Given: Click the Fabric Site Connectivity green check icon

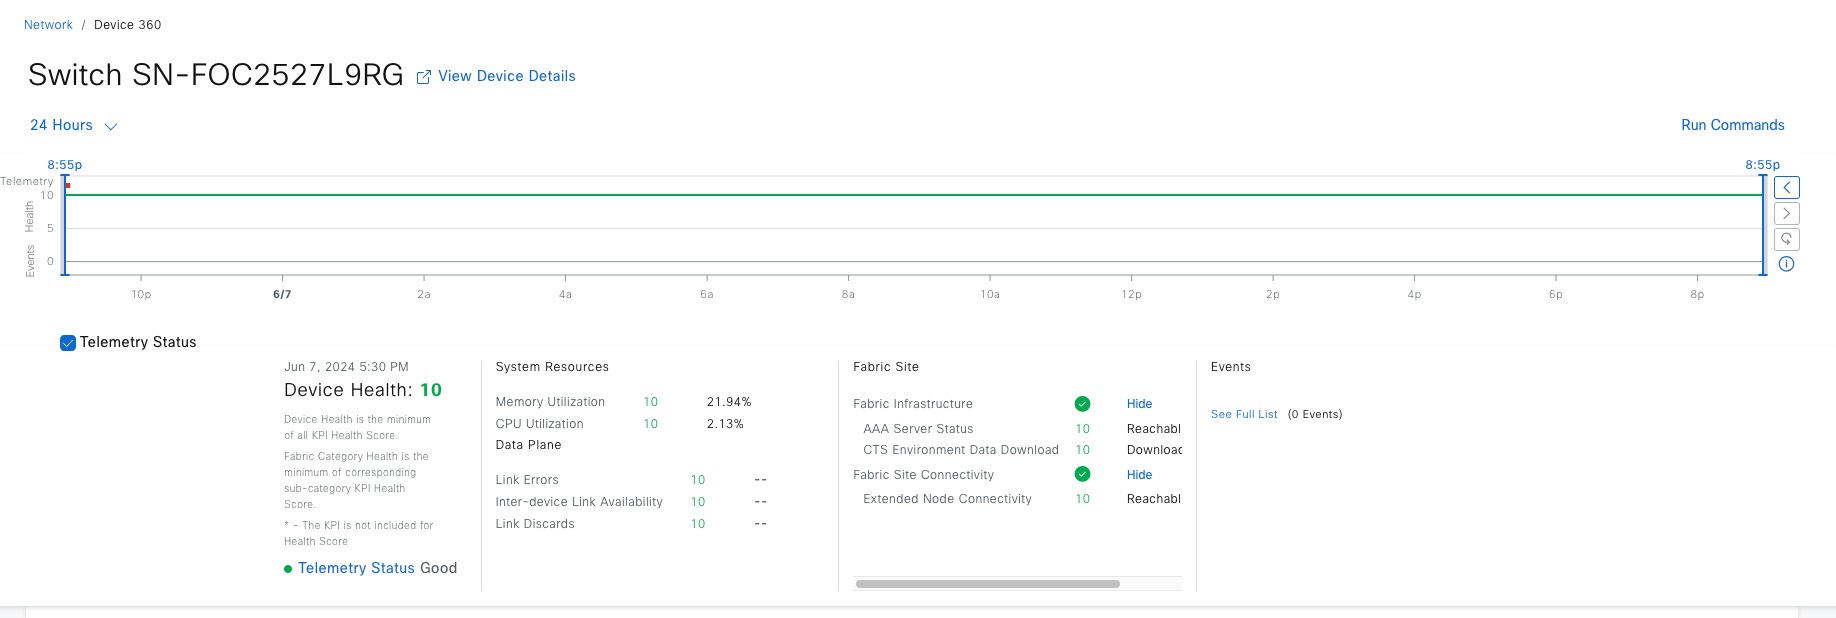Looking at the screenshot, I should click(1082, 475).
